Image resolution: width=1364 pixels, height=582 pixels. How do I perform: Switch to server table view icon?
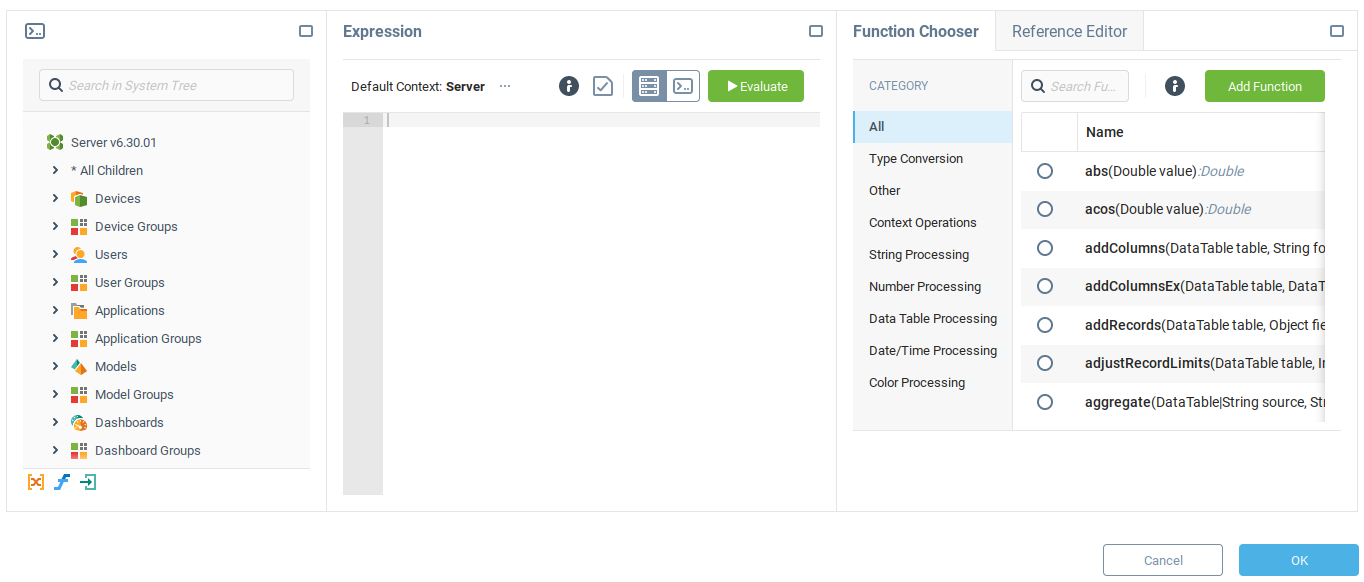[649, 86]
